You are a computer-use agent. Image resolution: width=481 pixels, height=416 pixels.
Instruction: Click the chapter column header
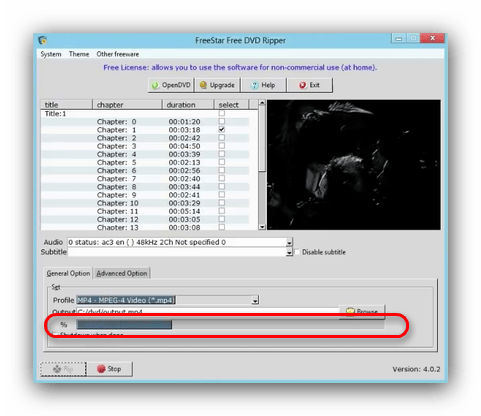[127, 105]
